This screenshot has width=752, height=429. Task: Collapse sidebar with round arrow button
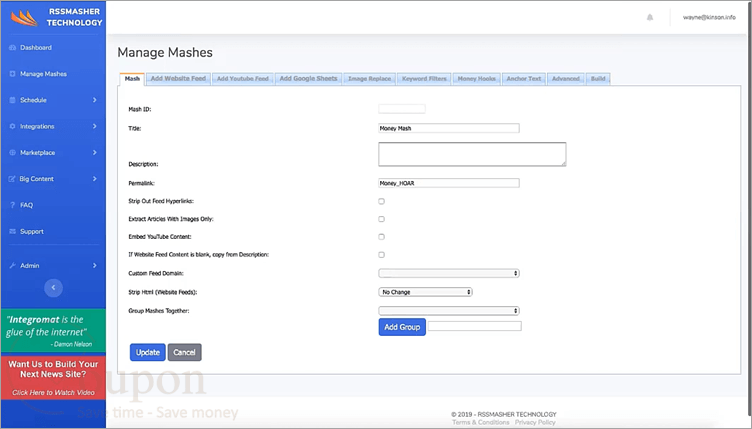point(53,288)
